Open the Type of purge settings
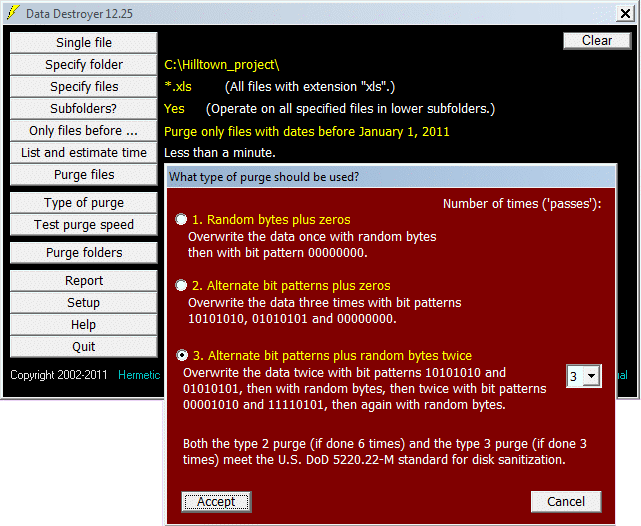 [83, 203]
